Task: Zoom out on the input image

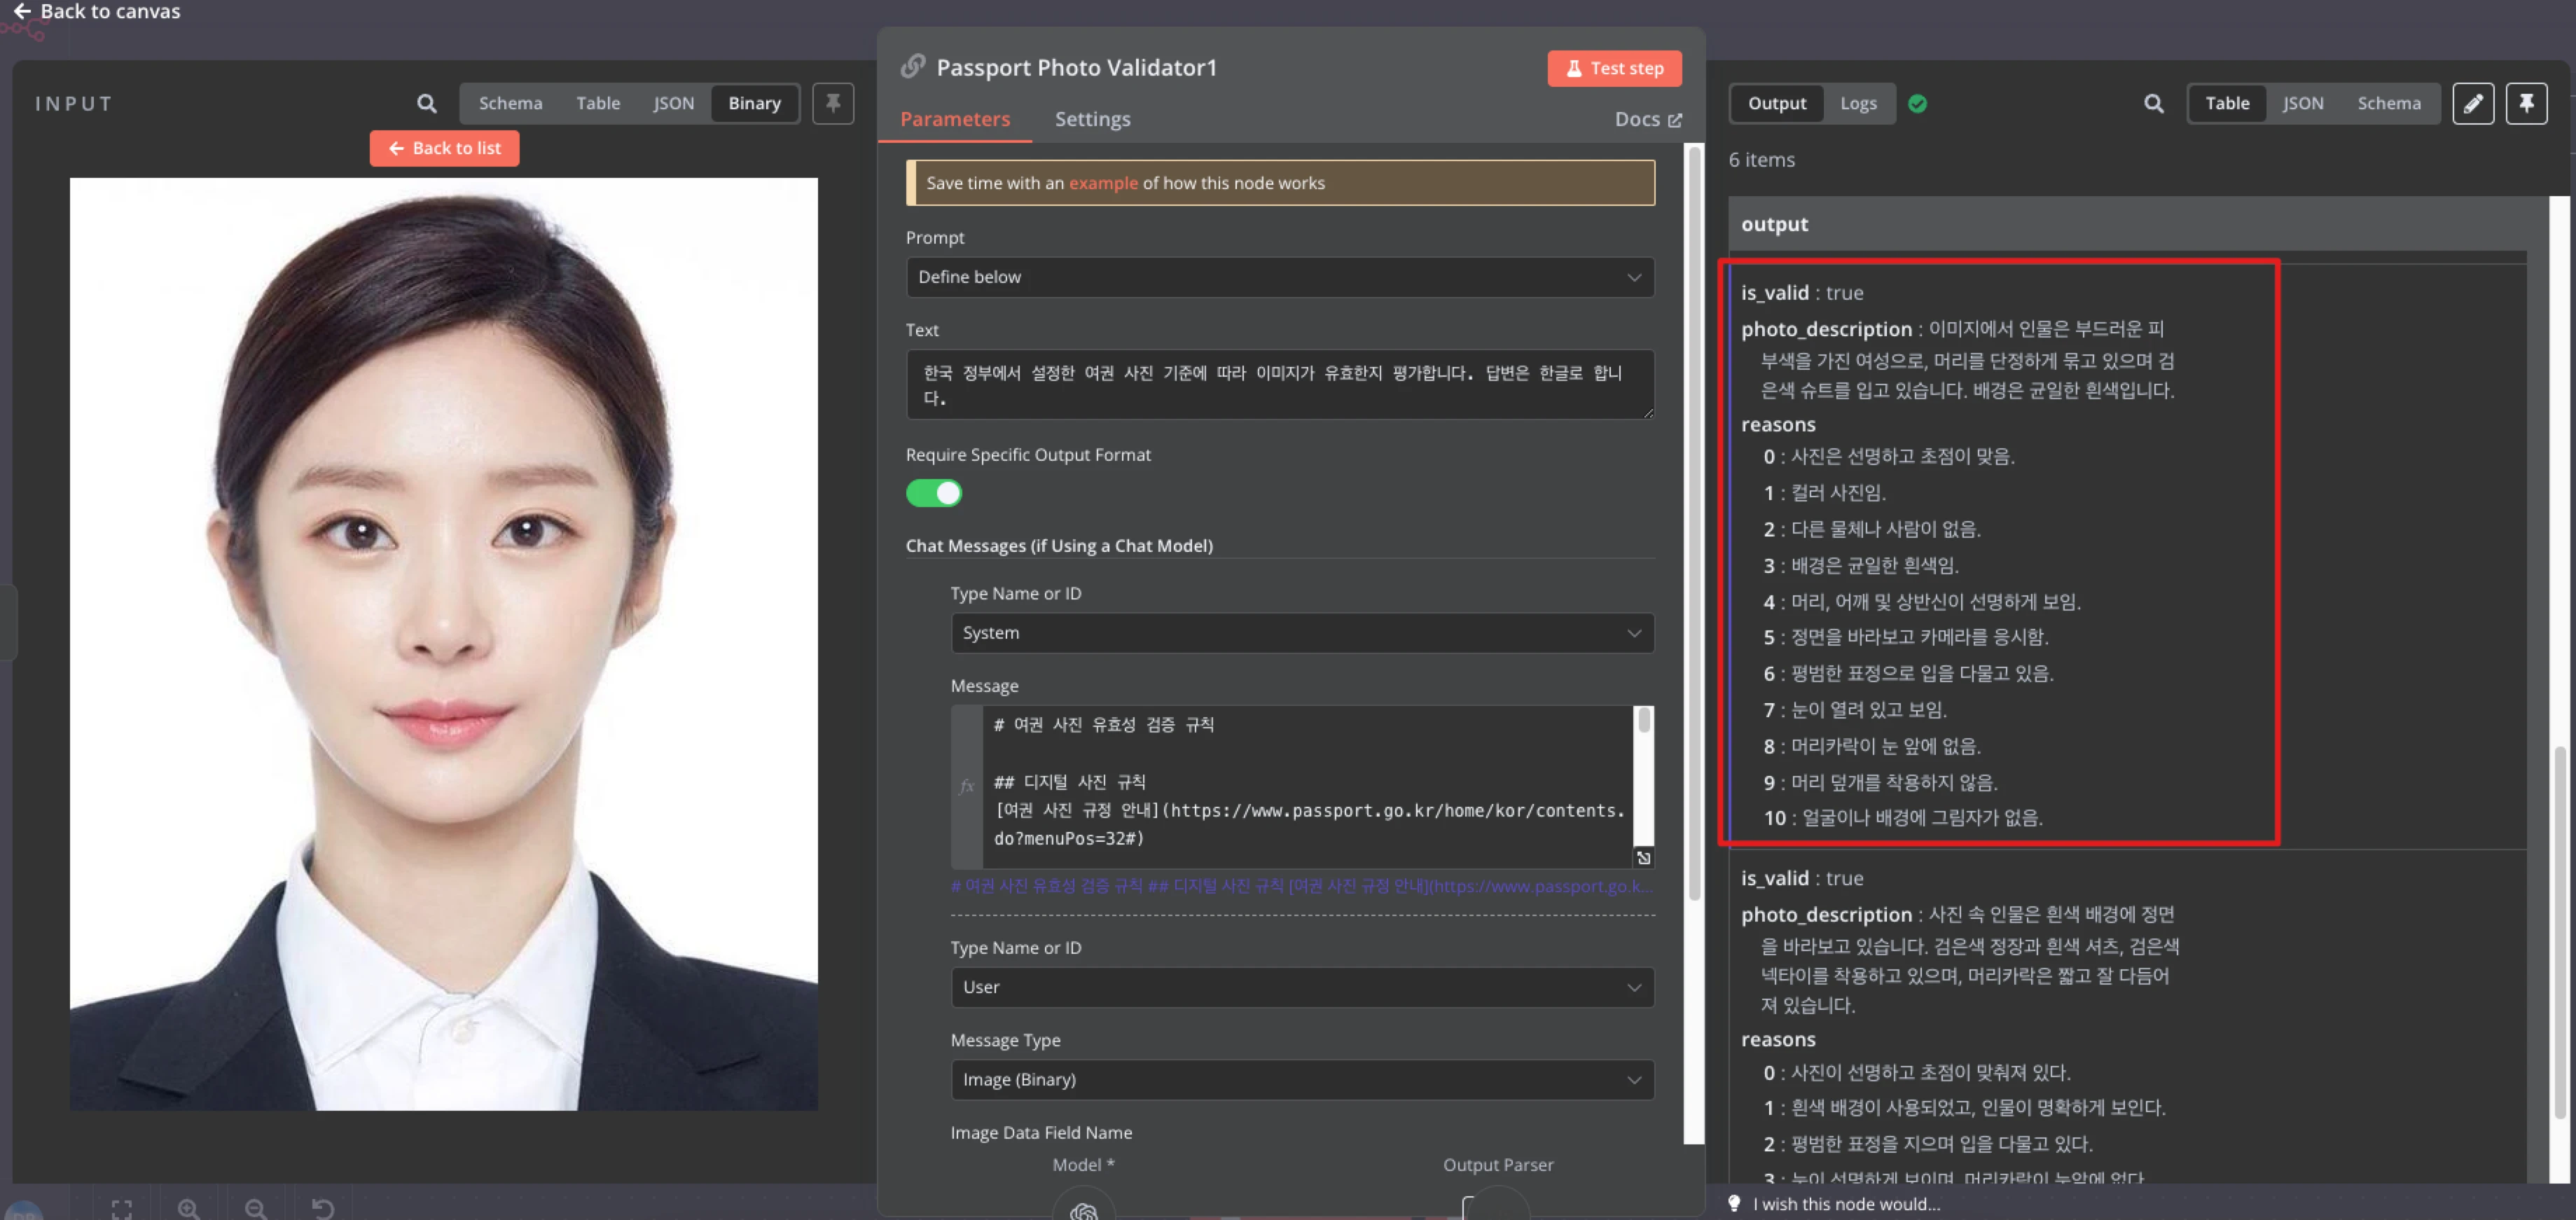Action: tap(256, 1209)
